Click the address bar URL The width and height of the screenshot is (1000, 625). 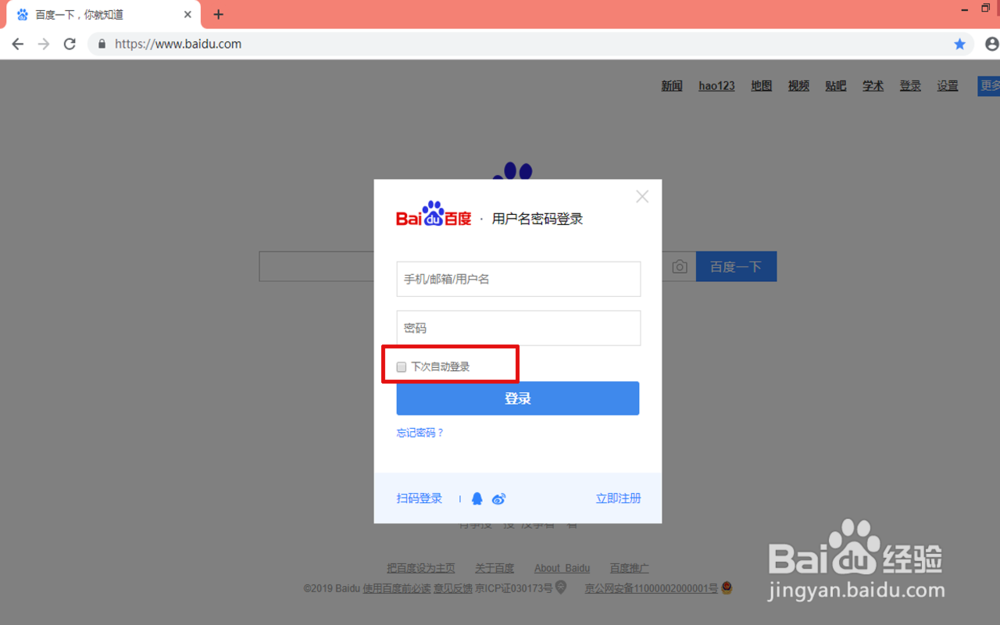[178, 44]
